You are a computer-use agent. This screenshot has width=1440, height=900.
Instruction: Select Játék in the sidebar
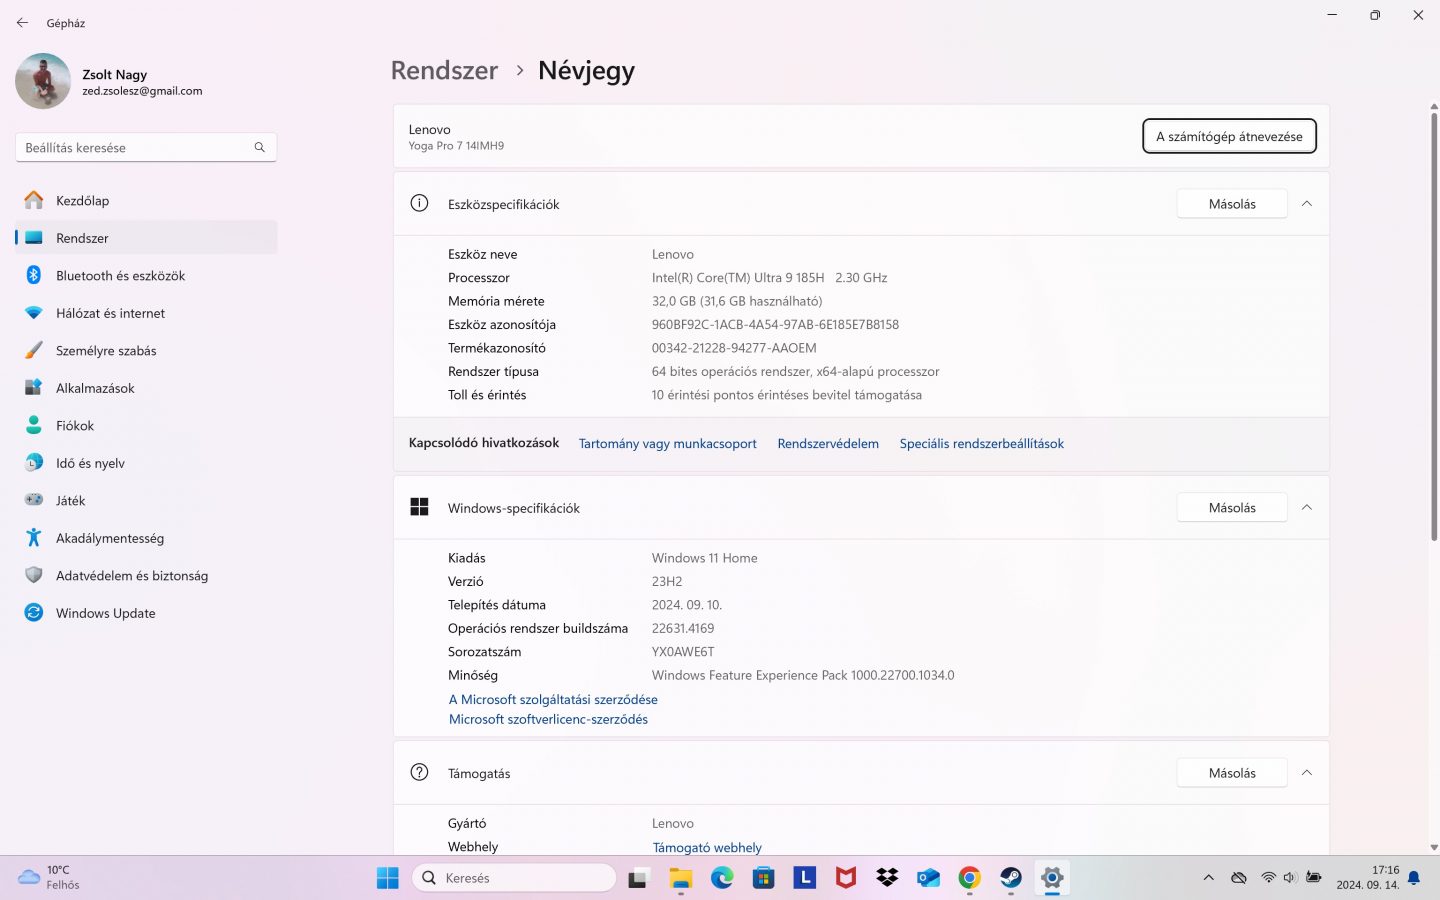[x=146, y=500]
